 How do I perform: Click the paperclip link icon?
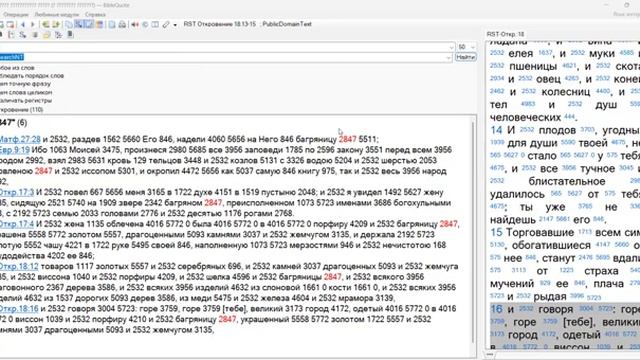pos(166,24)
